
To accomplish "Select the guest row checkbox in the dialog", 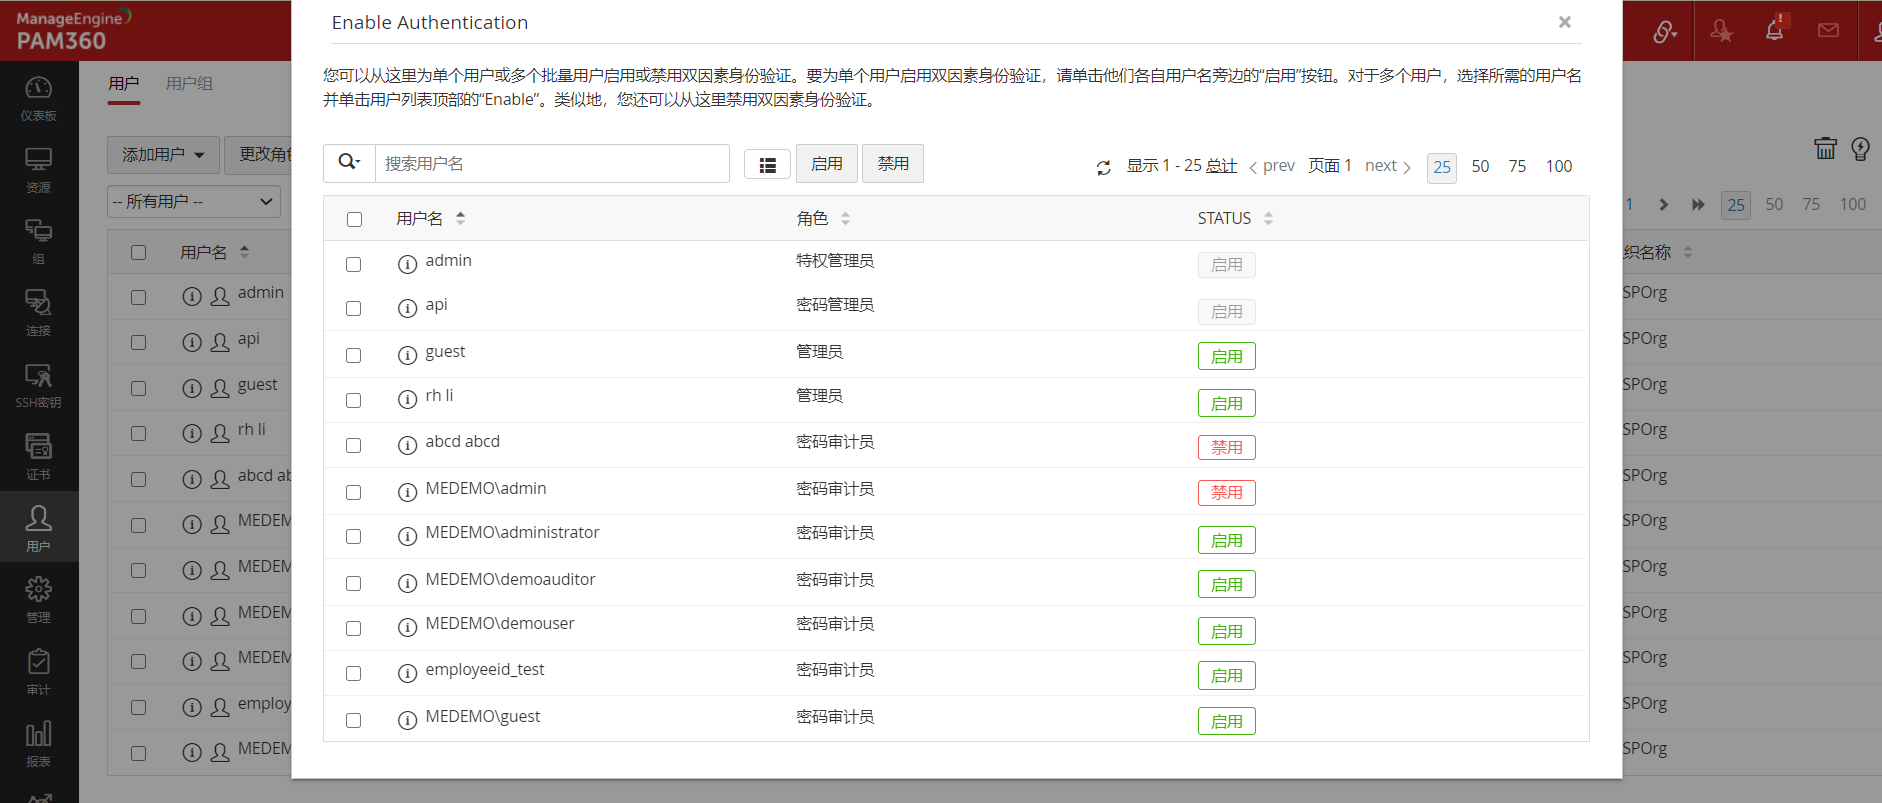I will click(x=353, y=355).
